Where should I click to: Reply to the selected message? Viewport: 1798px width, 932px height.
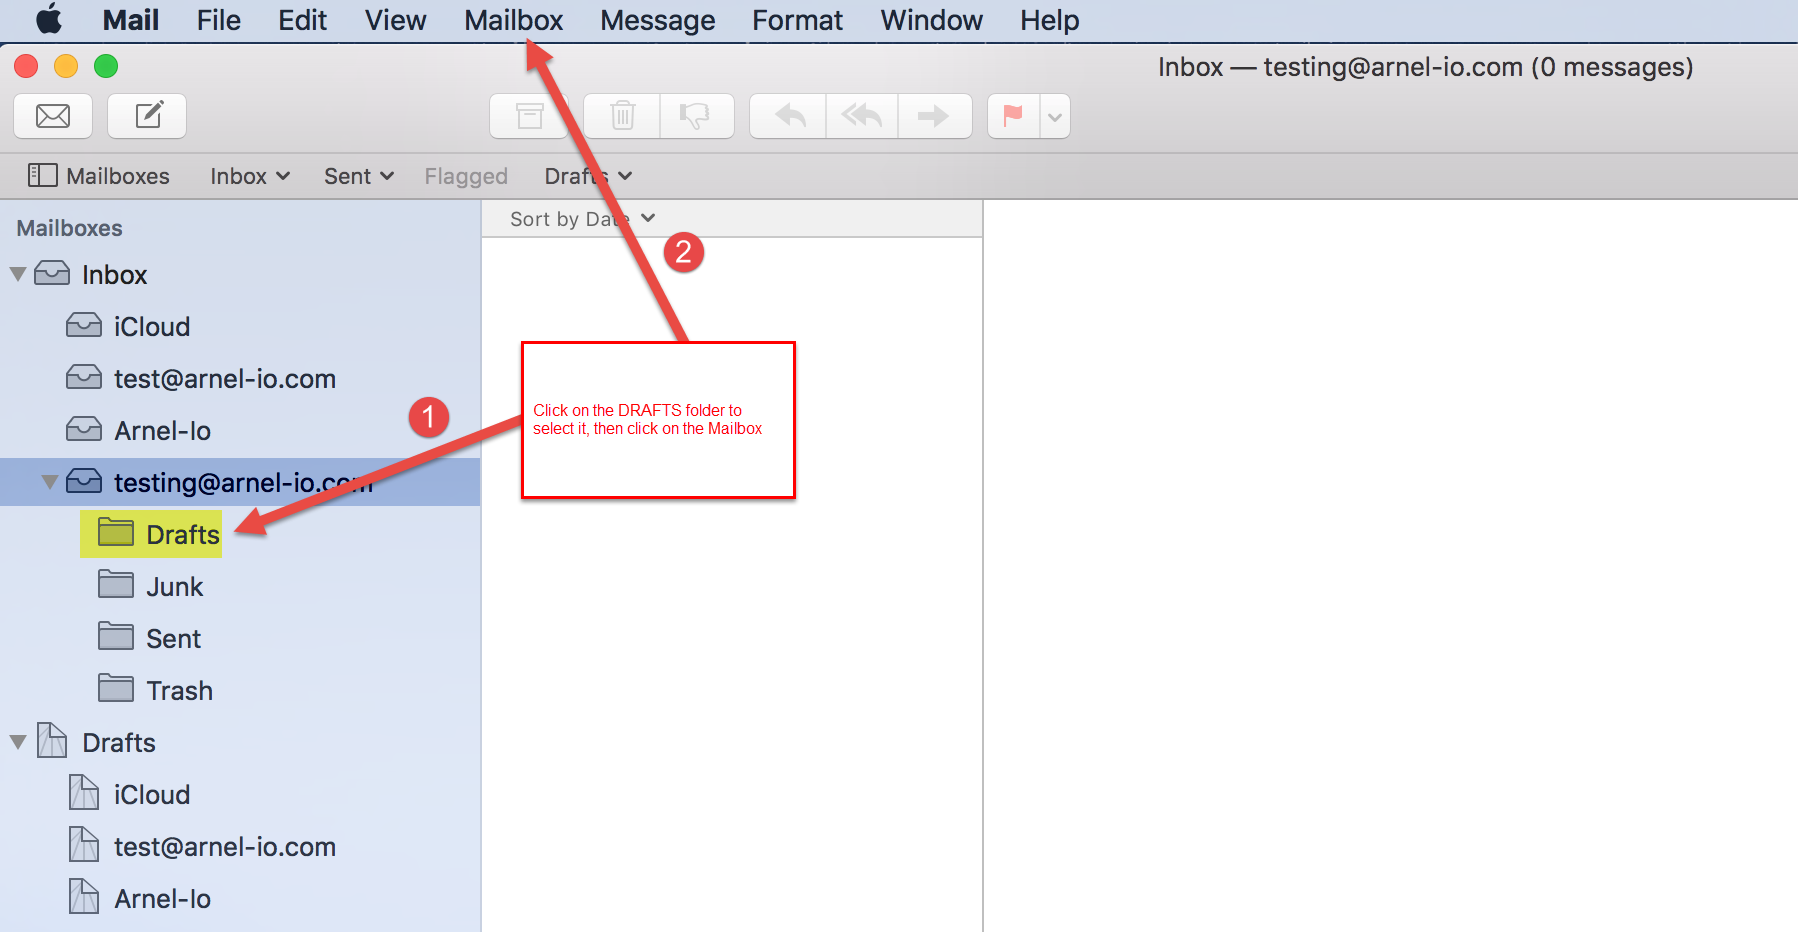[x=789, y=116]
